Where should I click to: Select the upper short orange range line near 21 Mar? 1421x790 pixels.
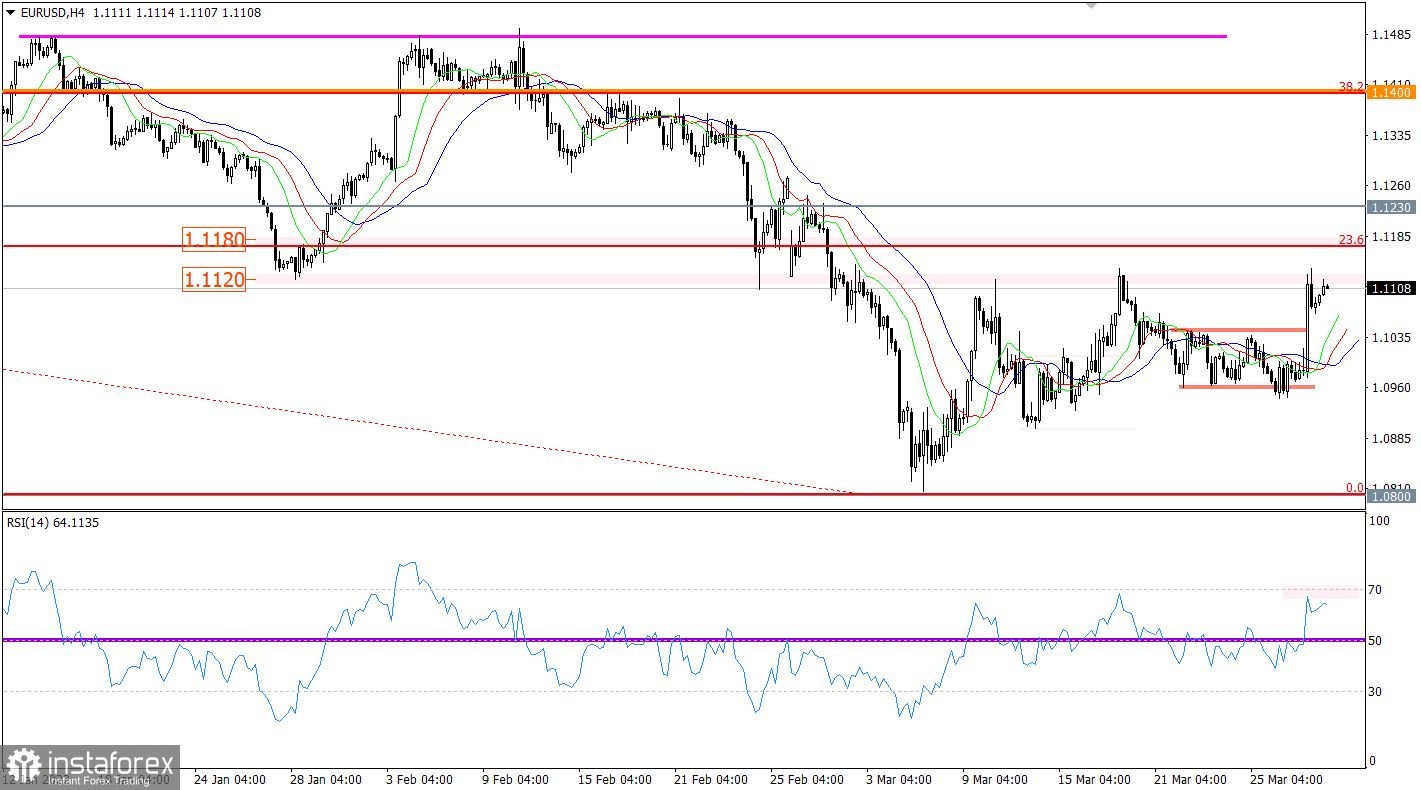[1240, 330]
